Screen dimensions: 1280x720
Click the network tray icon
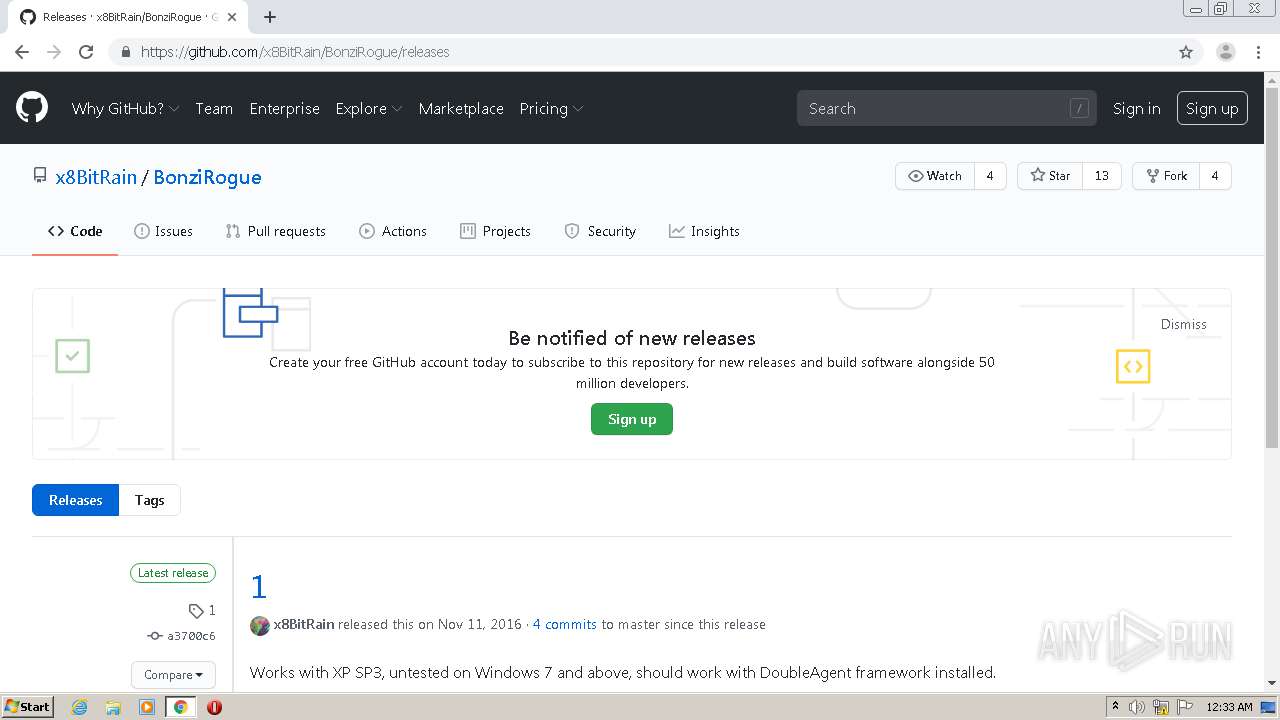point(1161,707)
